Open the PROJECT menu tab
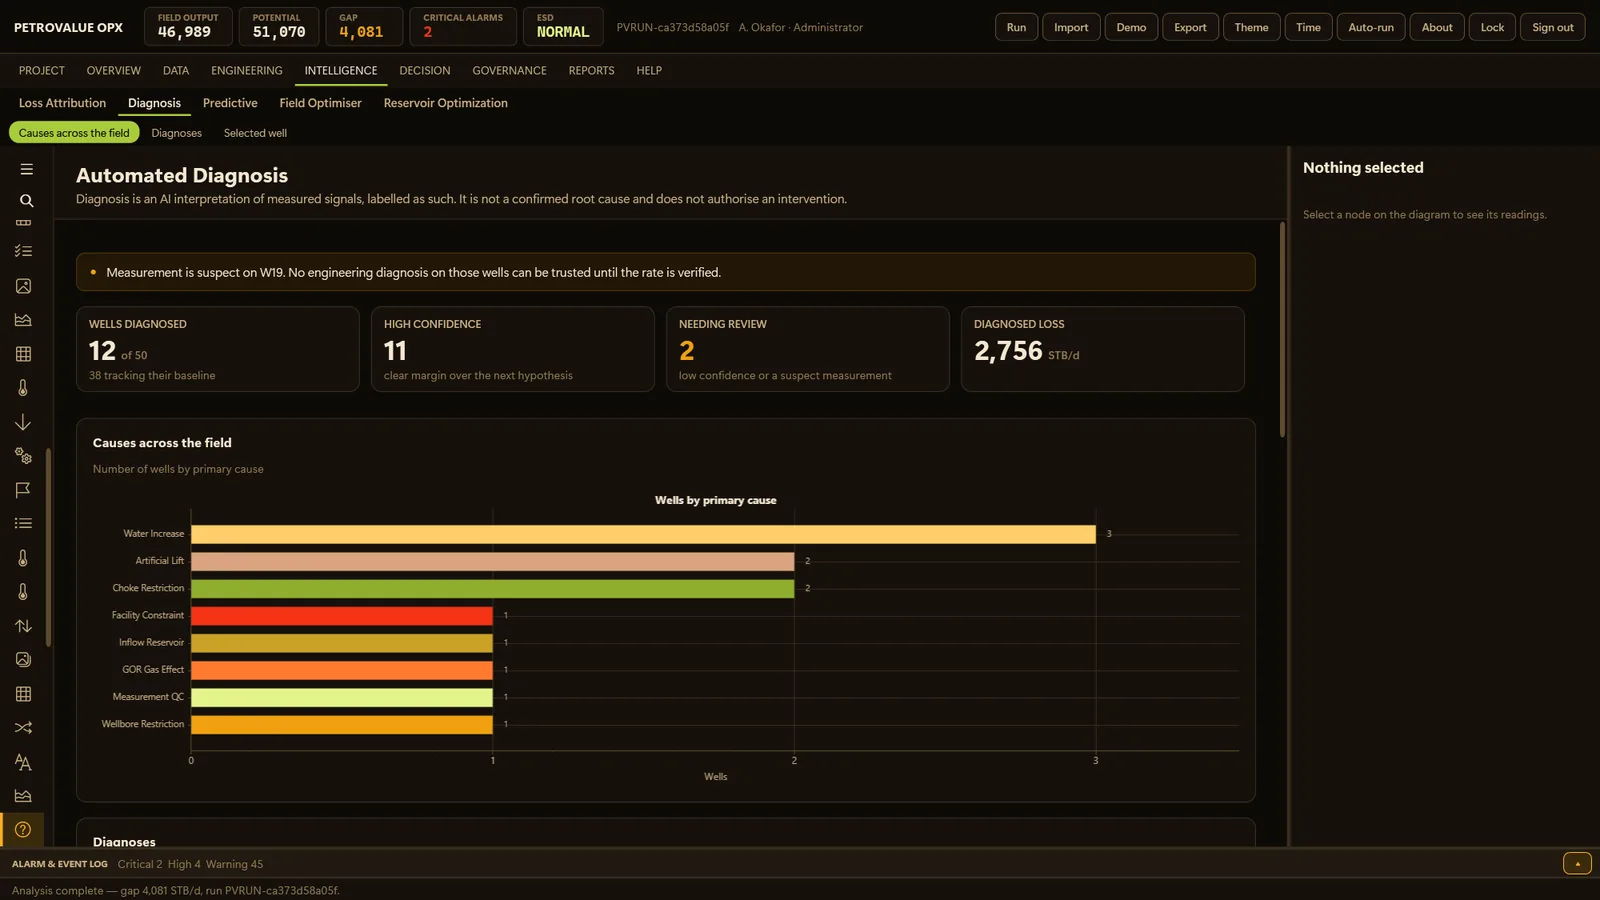The image size is (1600, 900). [42, 71]
